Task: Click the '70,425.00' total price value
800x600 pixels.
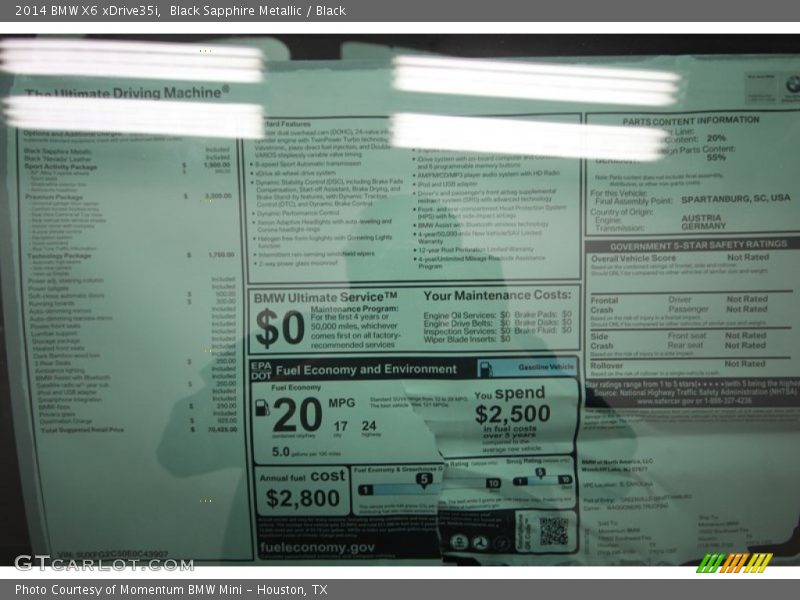Action: [x=222, y=430]
